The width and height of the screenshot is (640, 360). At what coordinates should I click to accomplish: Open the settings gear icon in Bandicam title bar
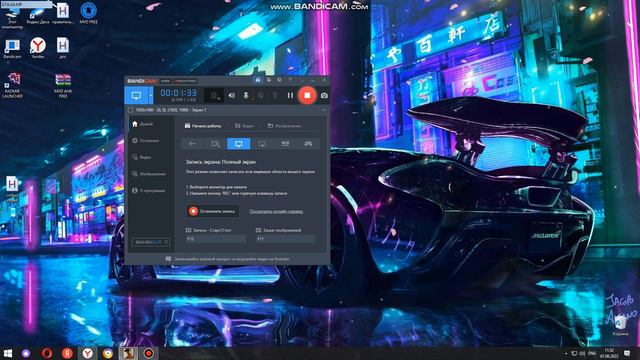[x=279, y=80]
